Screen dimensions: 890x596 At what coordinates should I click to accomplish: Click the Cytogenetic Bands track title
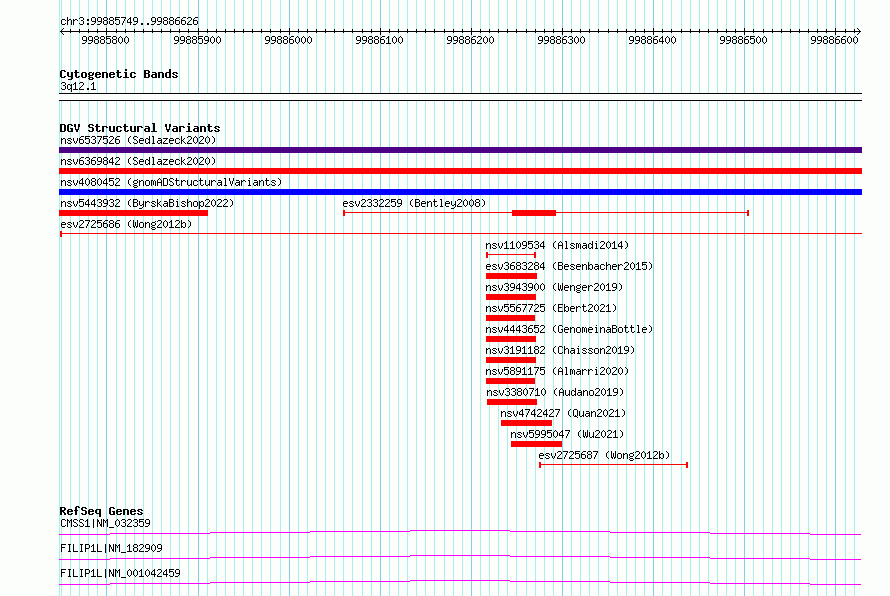point(119,74)
